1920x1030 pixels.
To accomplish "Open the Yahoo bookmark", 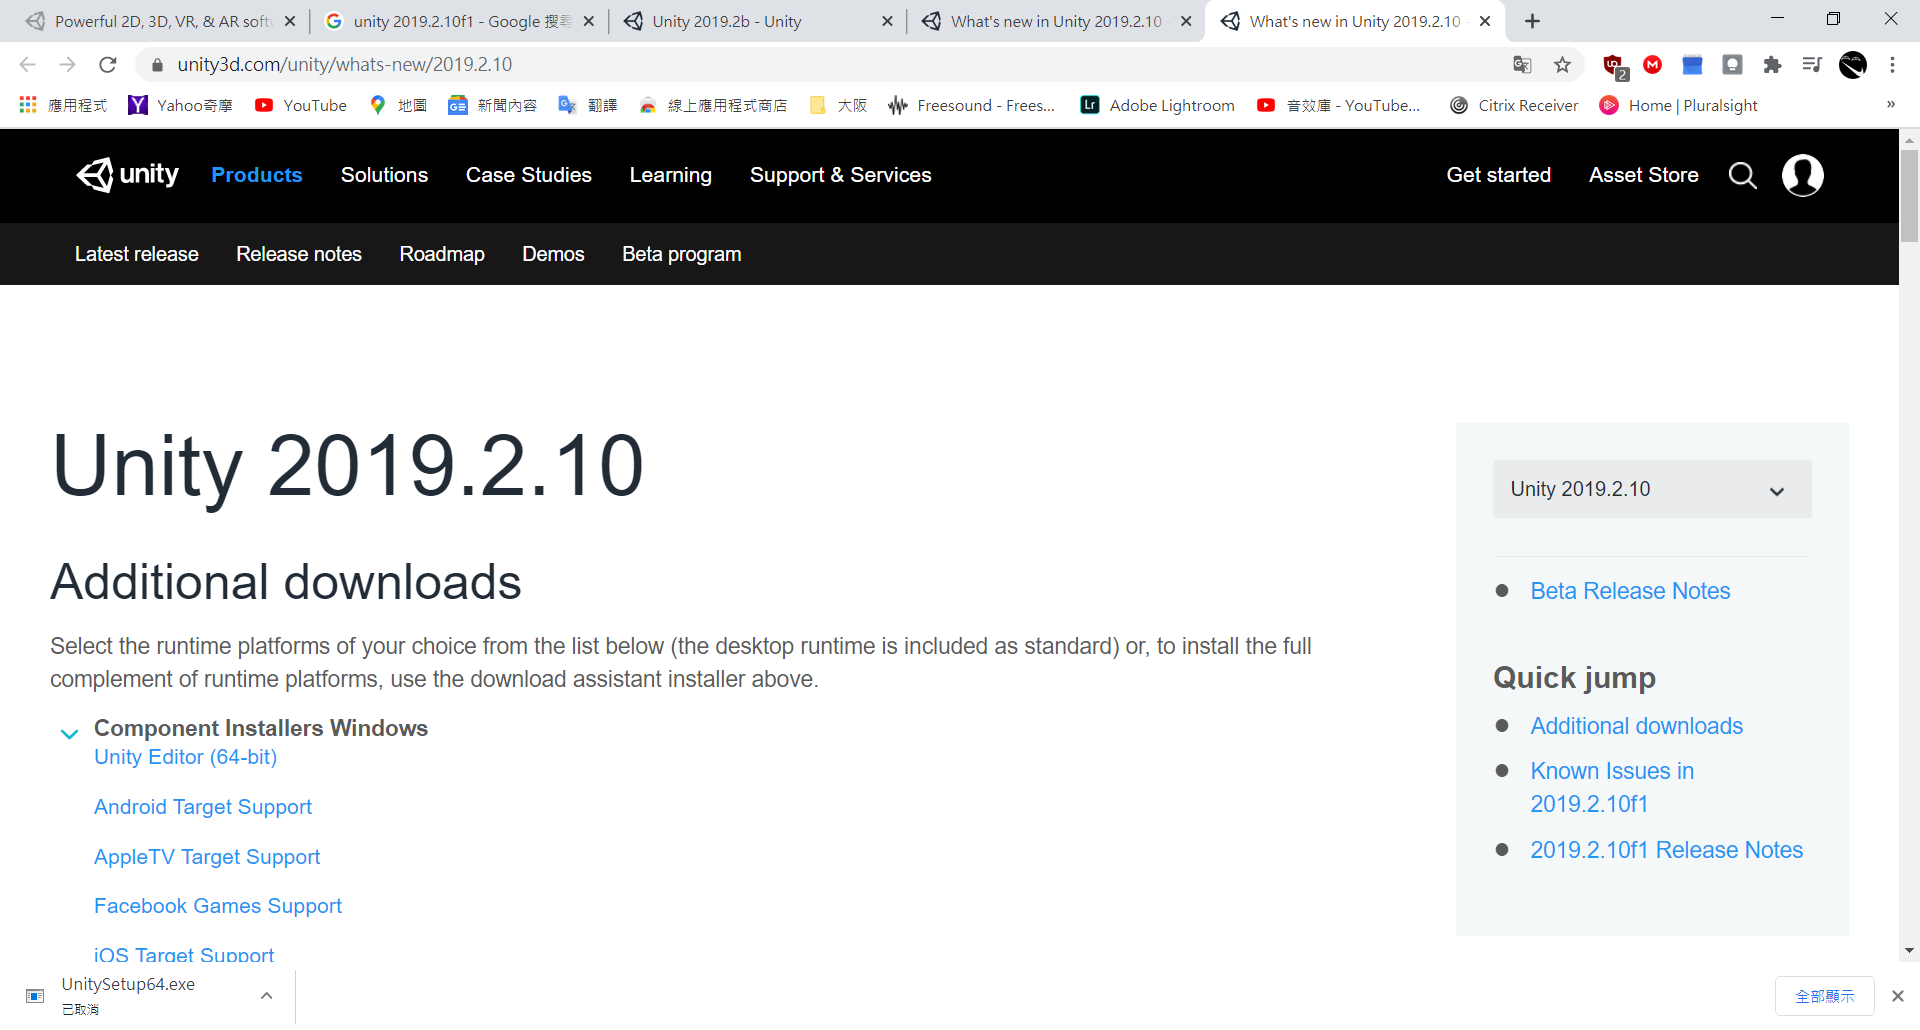I will point(180,105).
